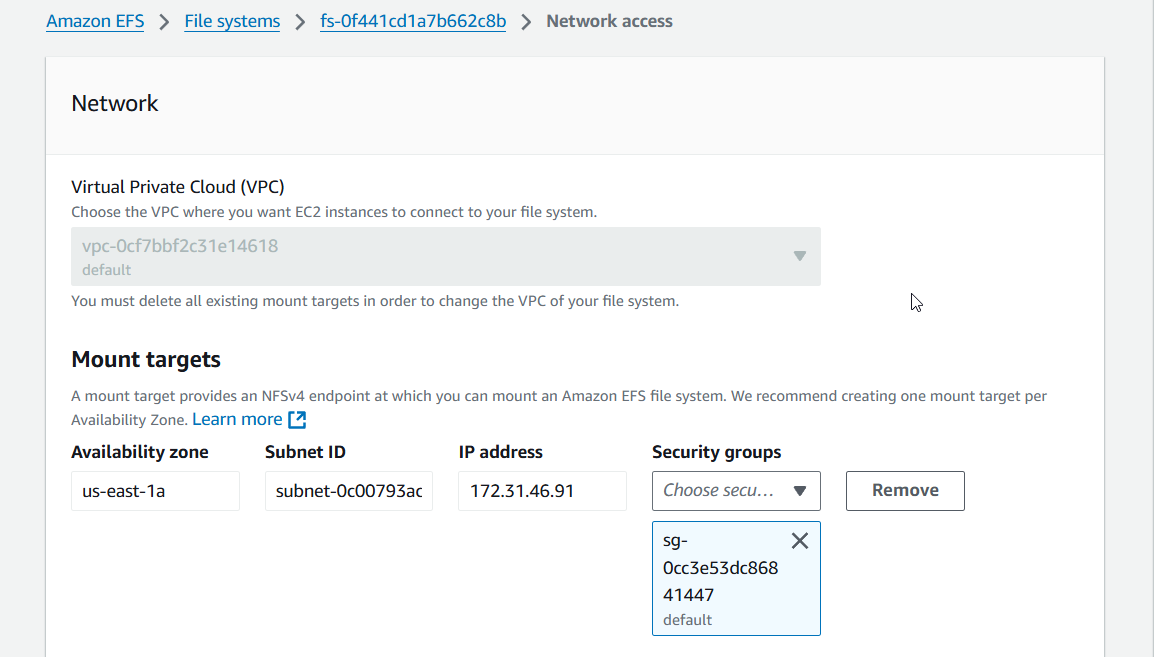Click the Network access breadcrumb text

coord(609,21)
